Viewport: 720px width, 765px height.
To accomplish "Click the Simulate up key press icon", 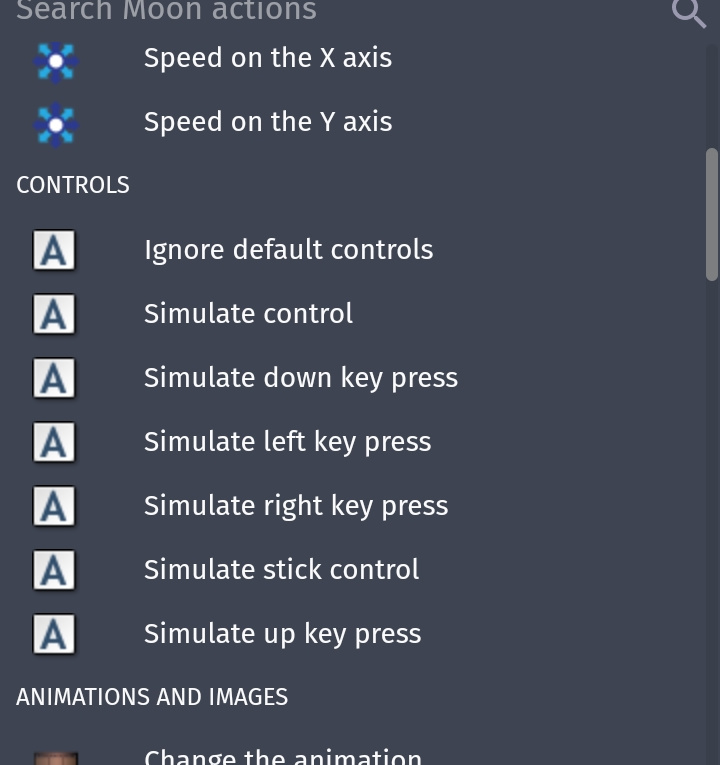I will pos(54,634).
